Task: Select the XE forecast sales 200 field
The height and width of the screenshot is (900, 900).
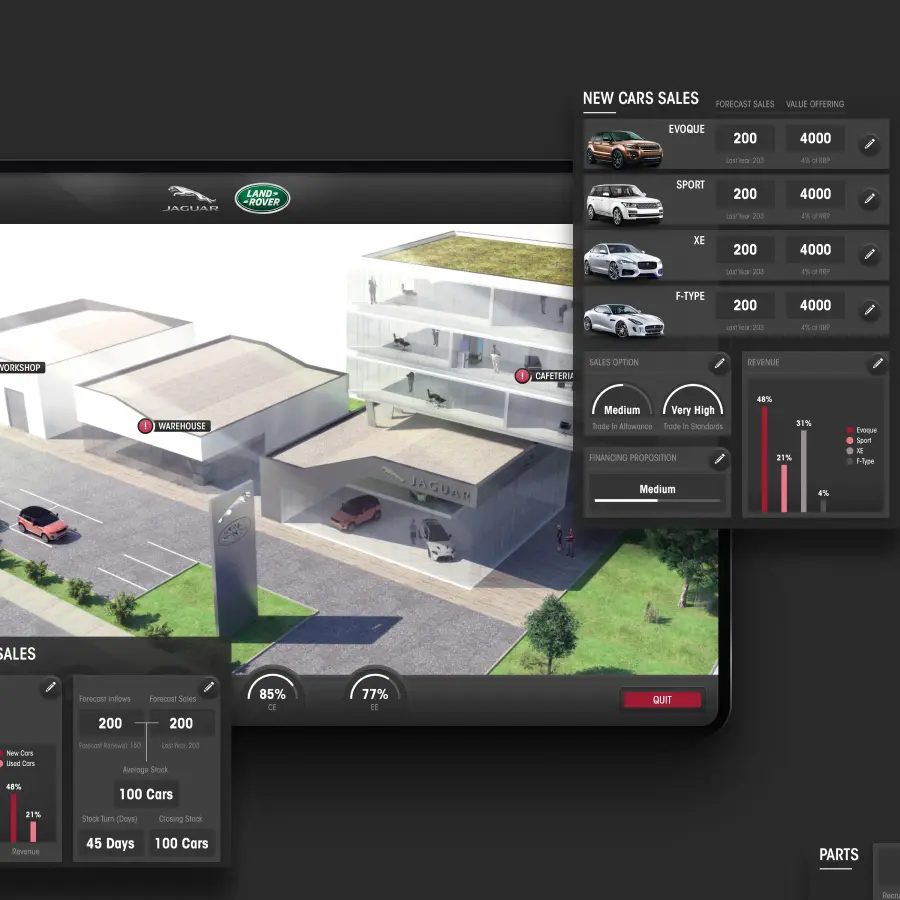Action: pos(744,250)
